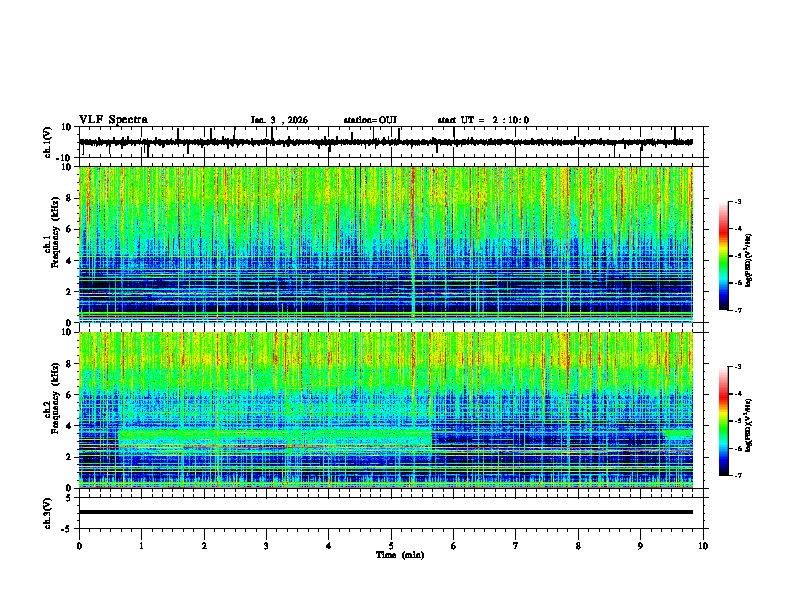This screenshot has height=612, width=792.
Task: Click time axis tick label "0"
Action: (x=79, y=546)
